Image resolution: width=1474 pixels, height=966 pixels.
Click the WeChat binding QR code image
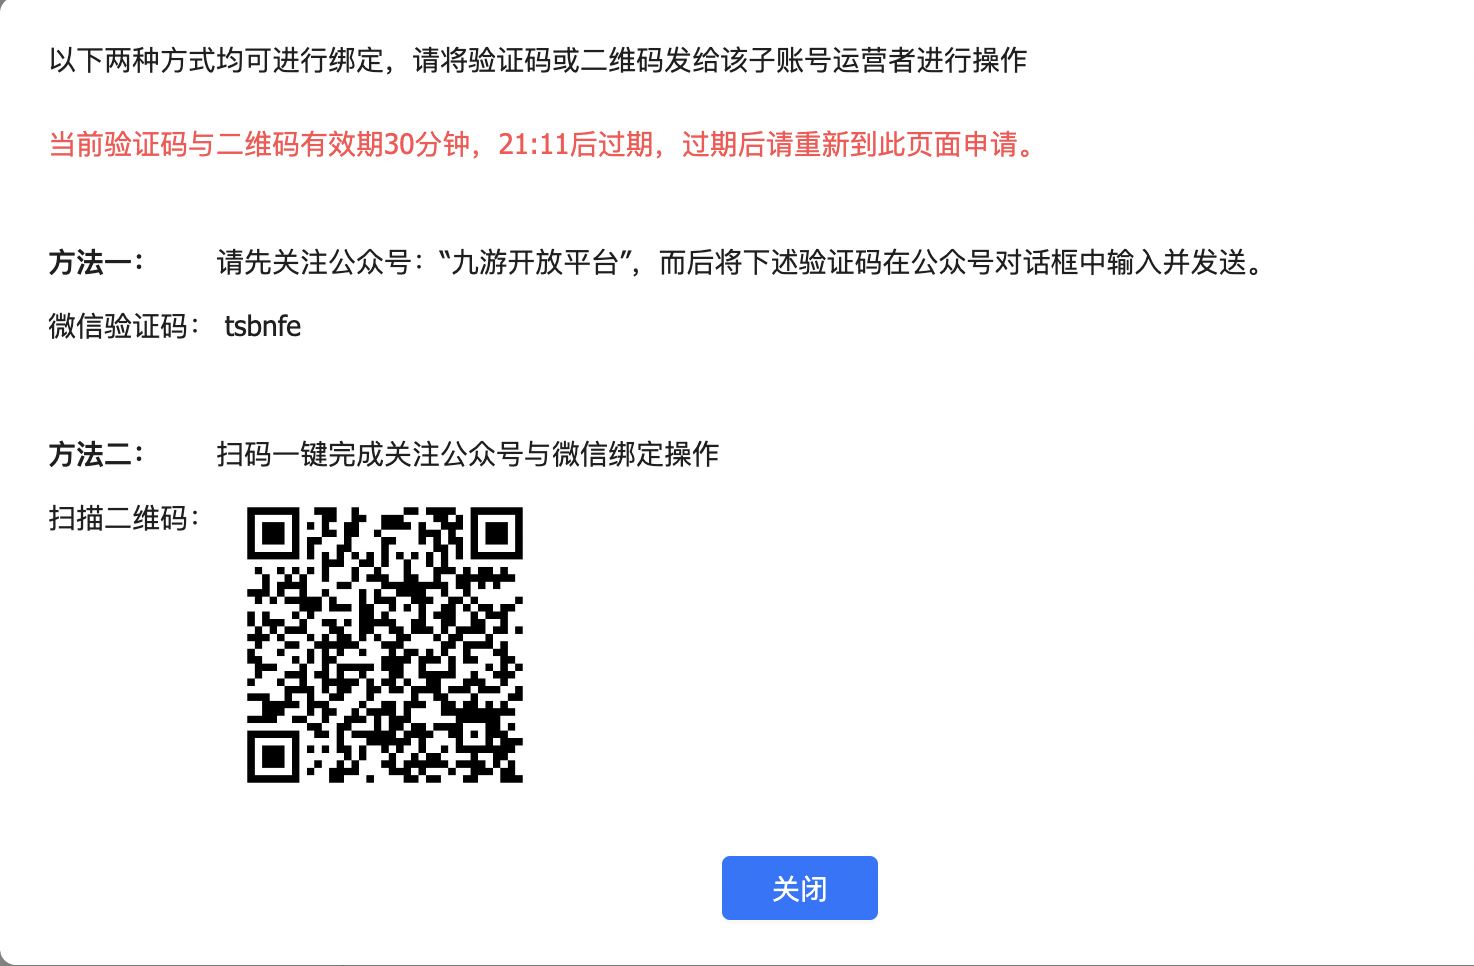385,645
